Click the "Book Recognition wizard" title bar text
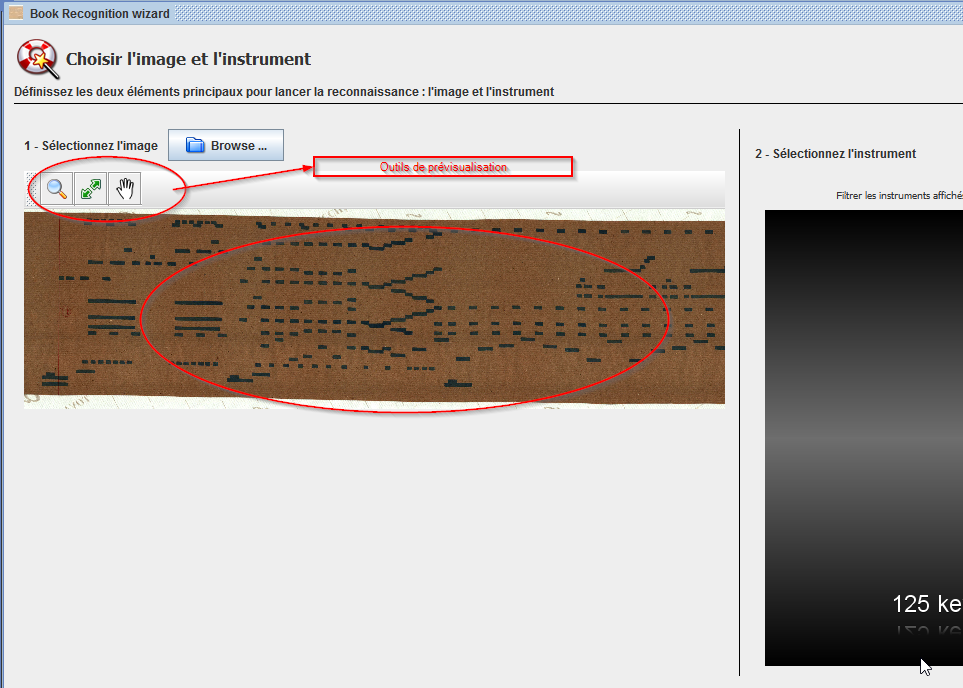 99,14
